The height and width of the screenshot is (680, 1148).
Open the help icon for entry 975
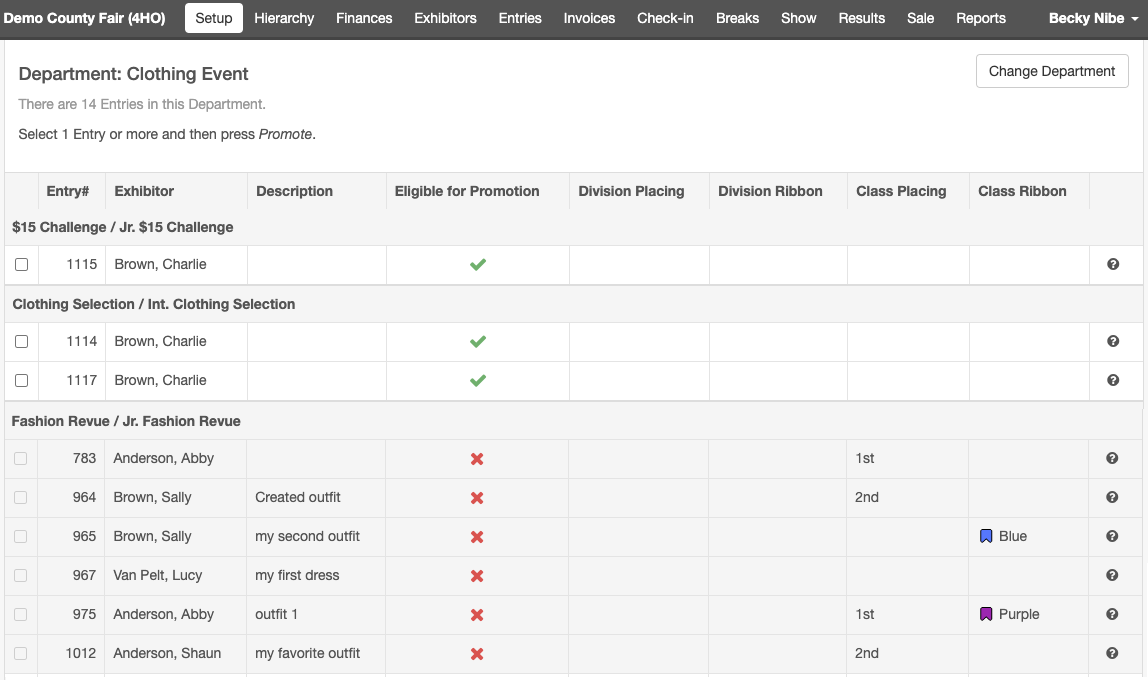1112,614
